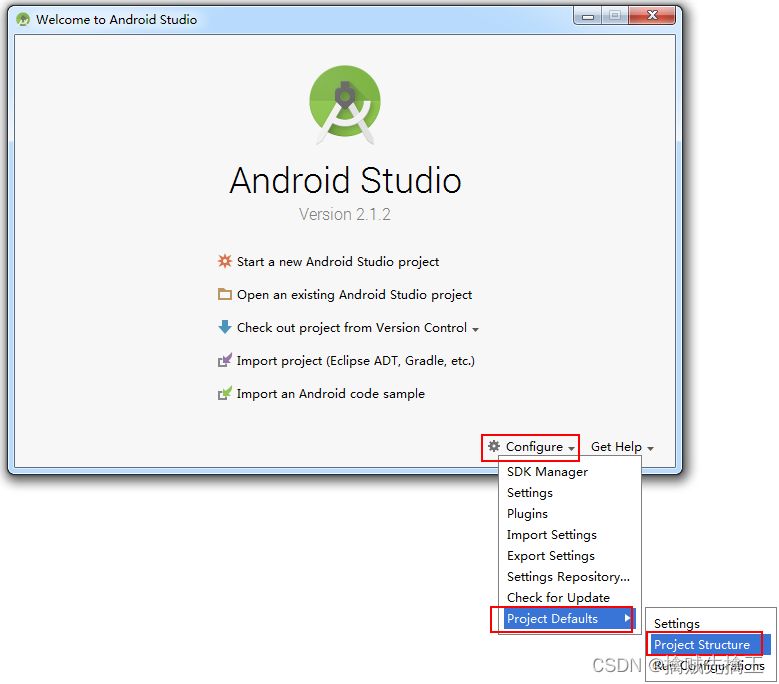Choose Export Settings menu entry
Image resolution: width=779 pixels, height=684 pixels.
(550, 556)
